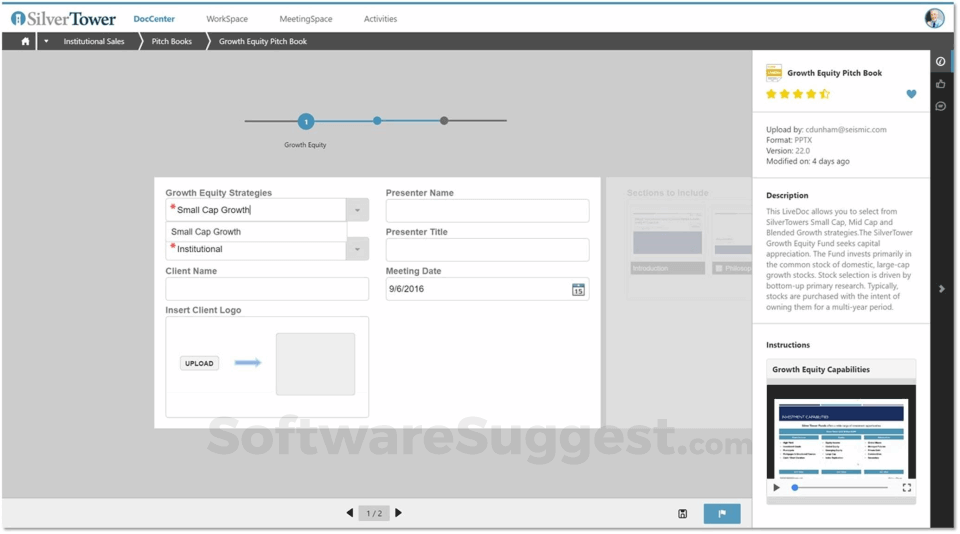
Task: Click the save icon in bottom bar
Action: tap(683, 514)
